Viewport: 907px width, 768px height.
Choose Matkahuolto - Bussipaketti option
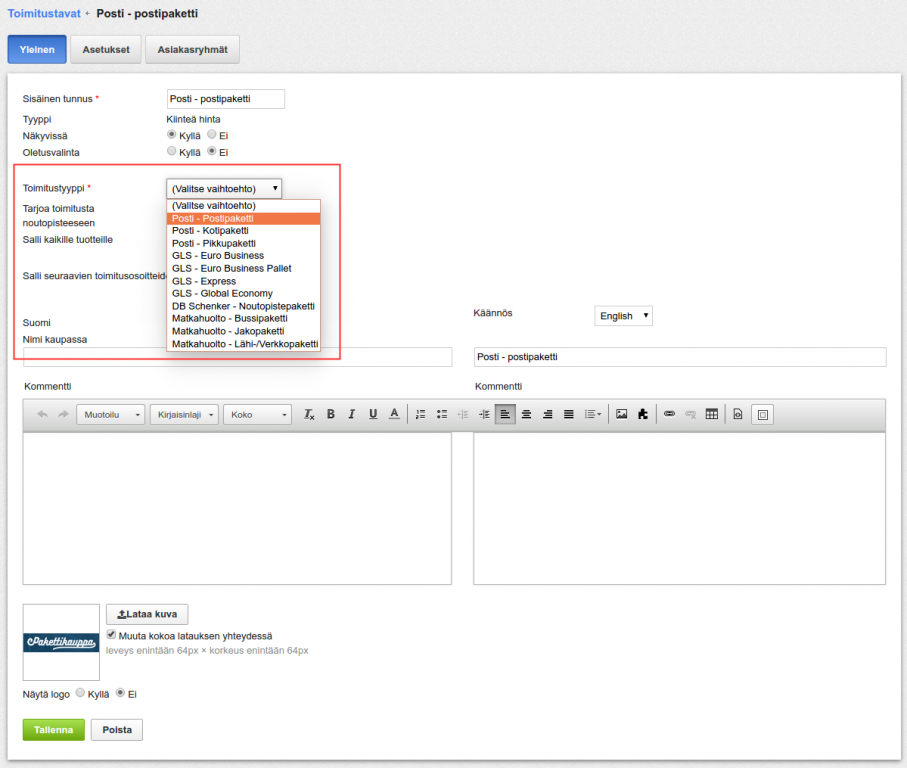tap(244, 319)
